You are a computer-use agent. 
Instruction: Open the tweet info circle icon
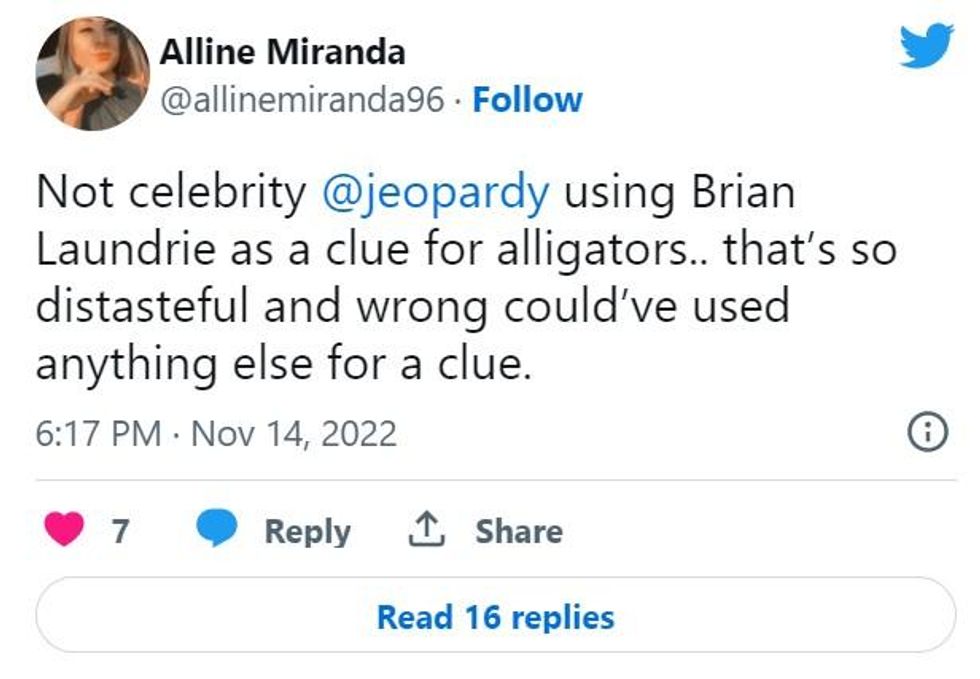point(926,433)
